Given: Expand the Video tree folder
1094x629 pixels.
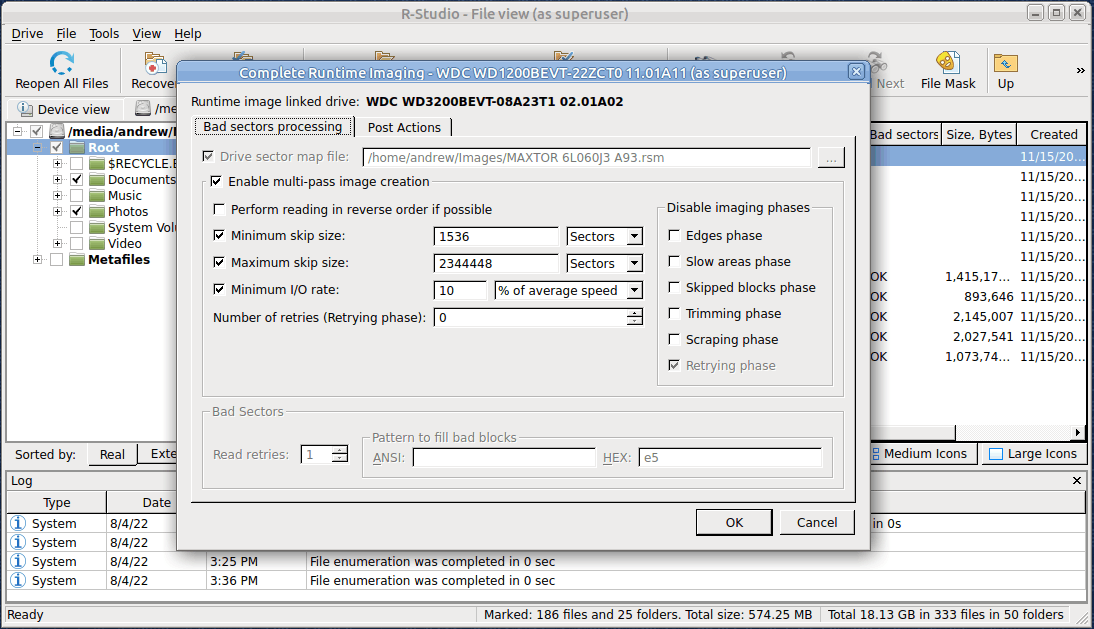Looking at the screenshot, I should click(x=57, y=243).
